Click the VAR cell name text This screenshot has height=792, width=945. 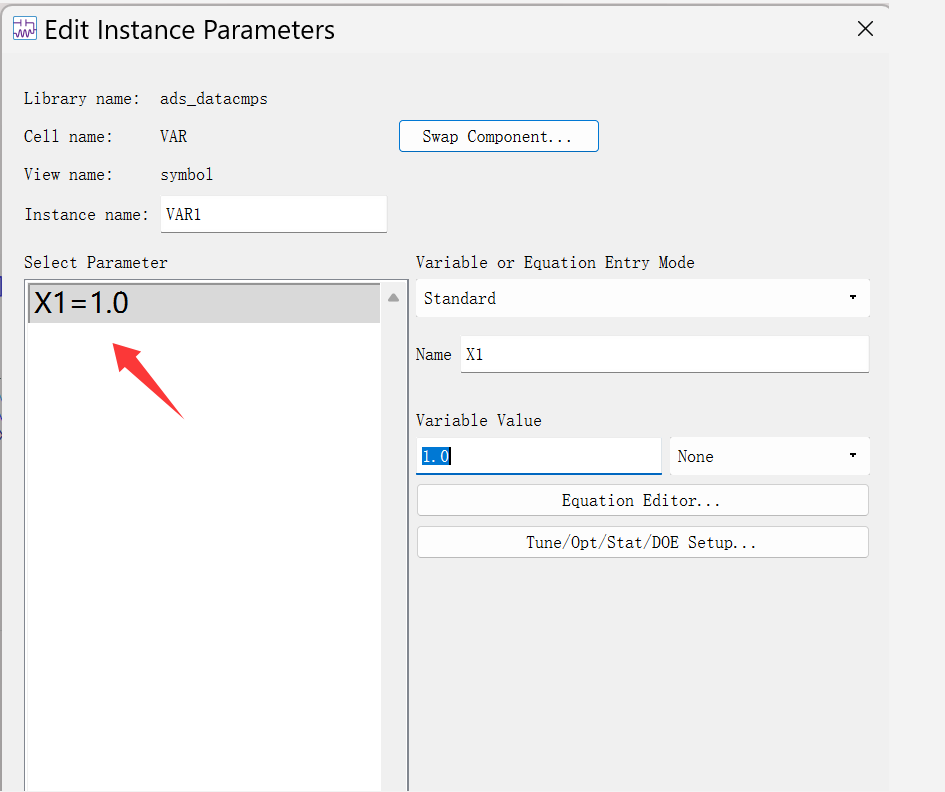click(x=173, y=136)
